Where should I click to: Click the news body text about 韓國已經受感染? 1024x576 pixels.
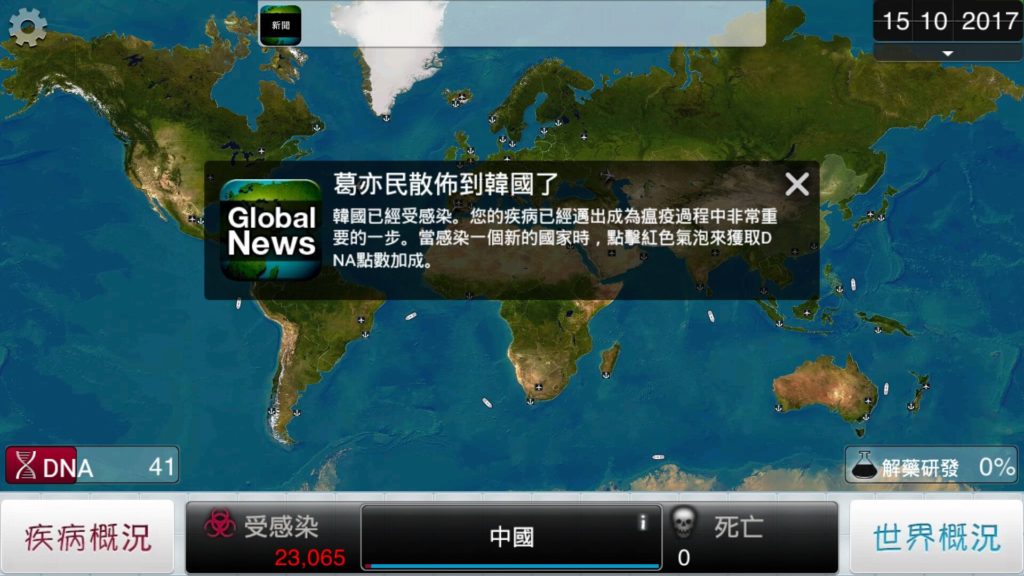coord(554,238)
